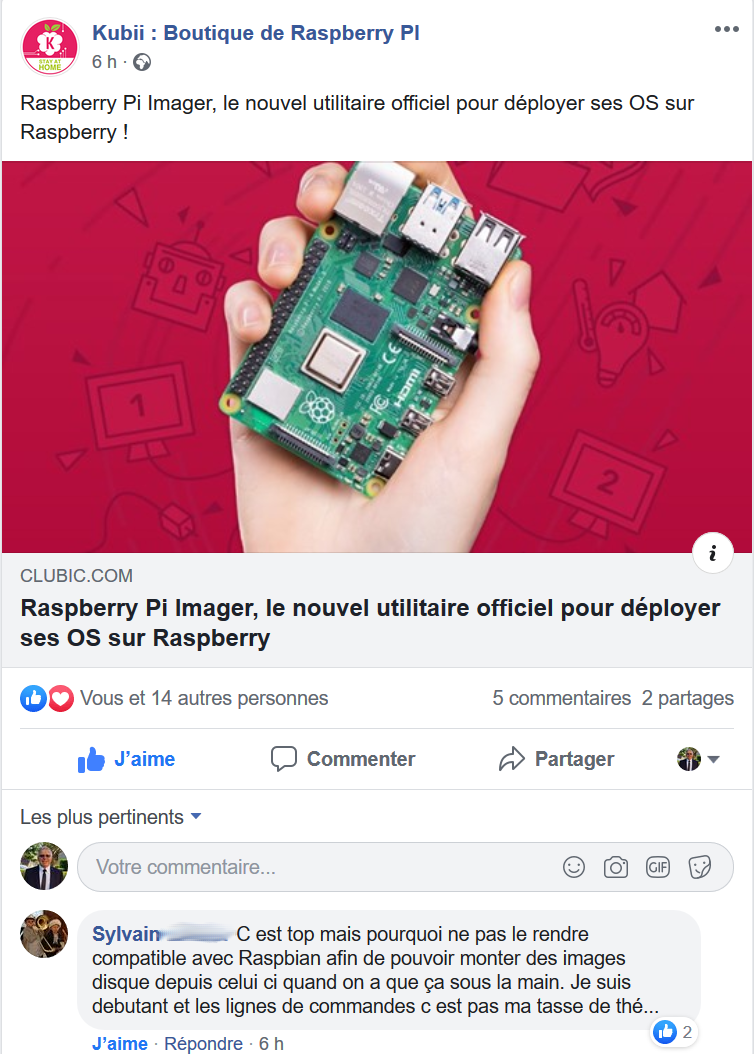Click the Kubii page profile logo
The height and width of the screenshot is (1054, 754).
coord(50,47)
